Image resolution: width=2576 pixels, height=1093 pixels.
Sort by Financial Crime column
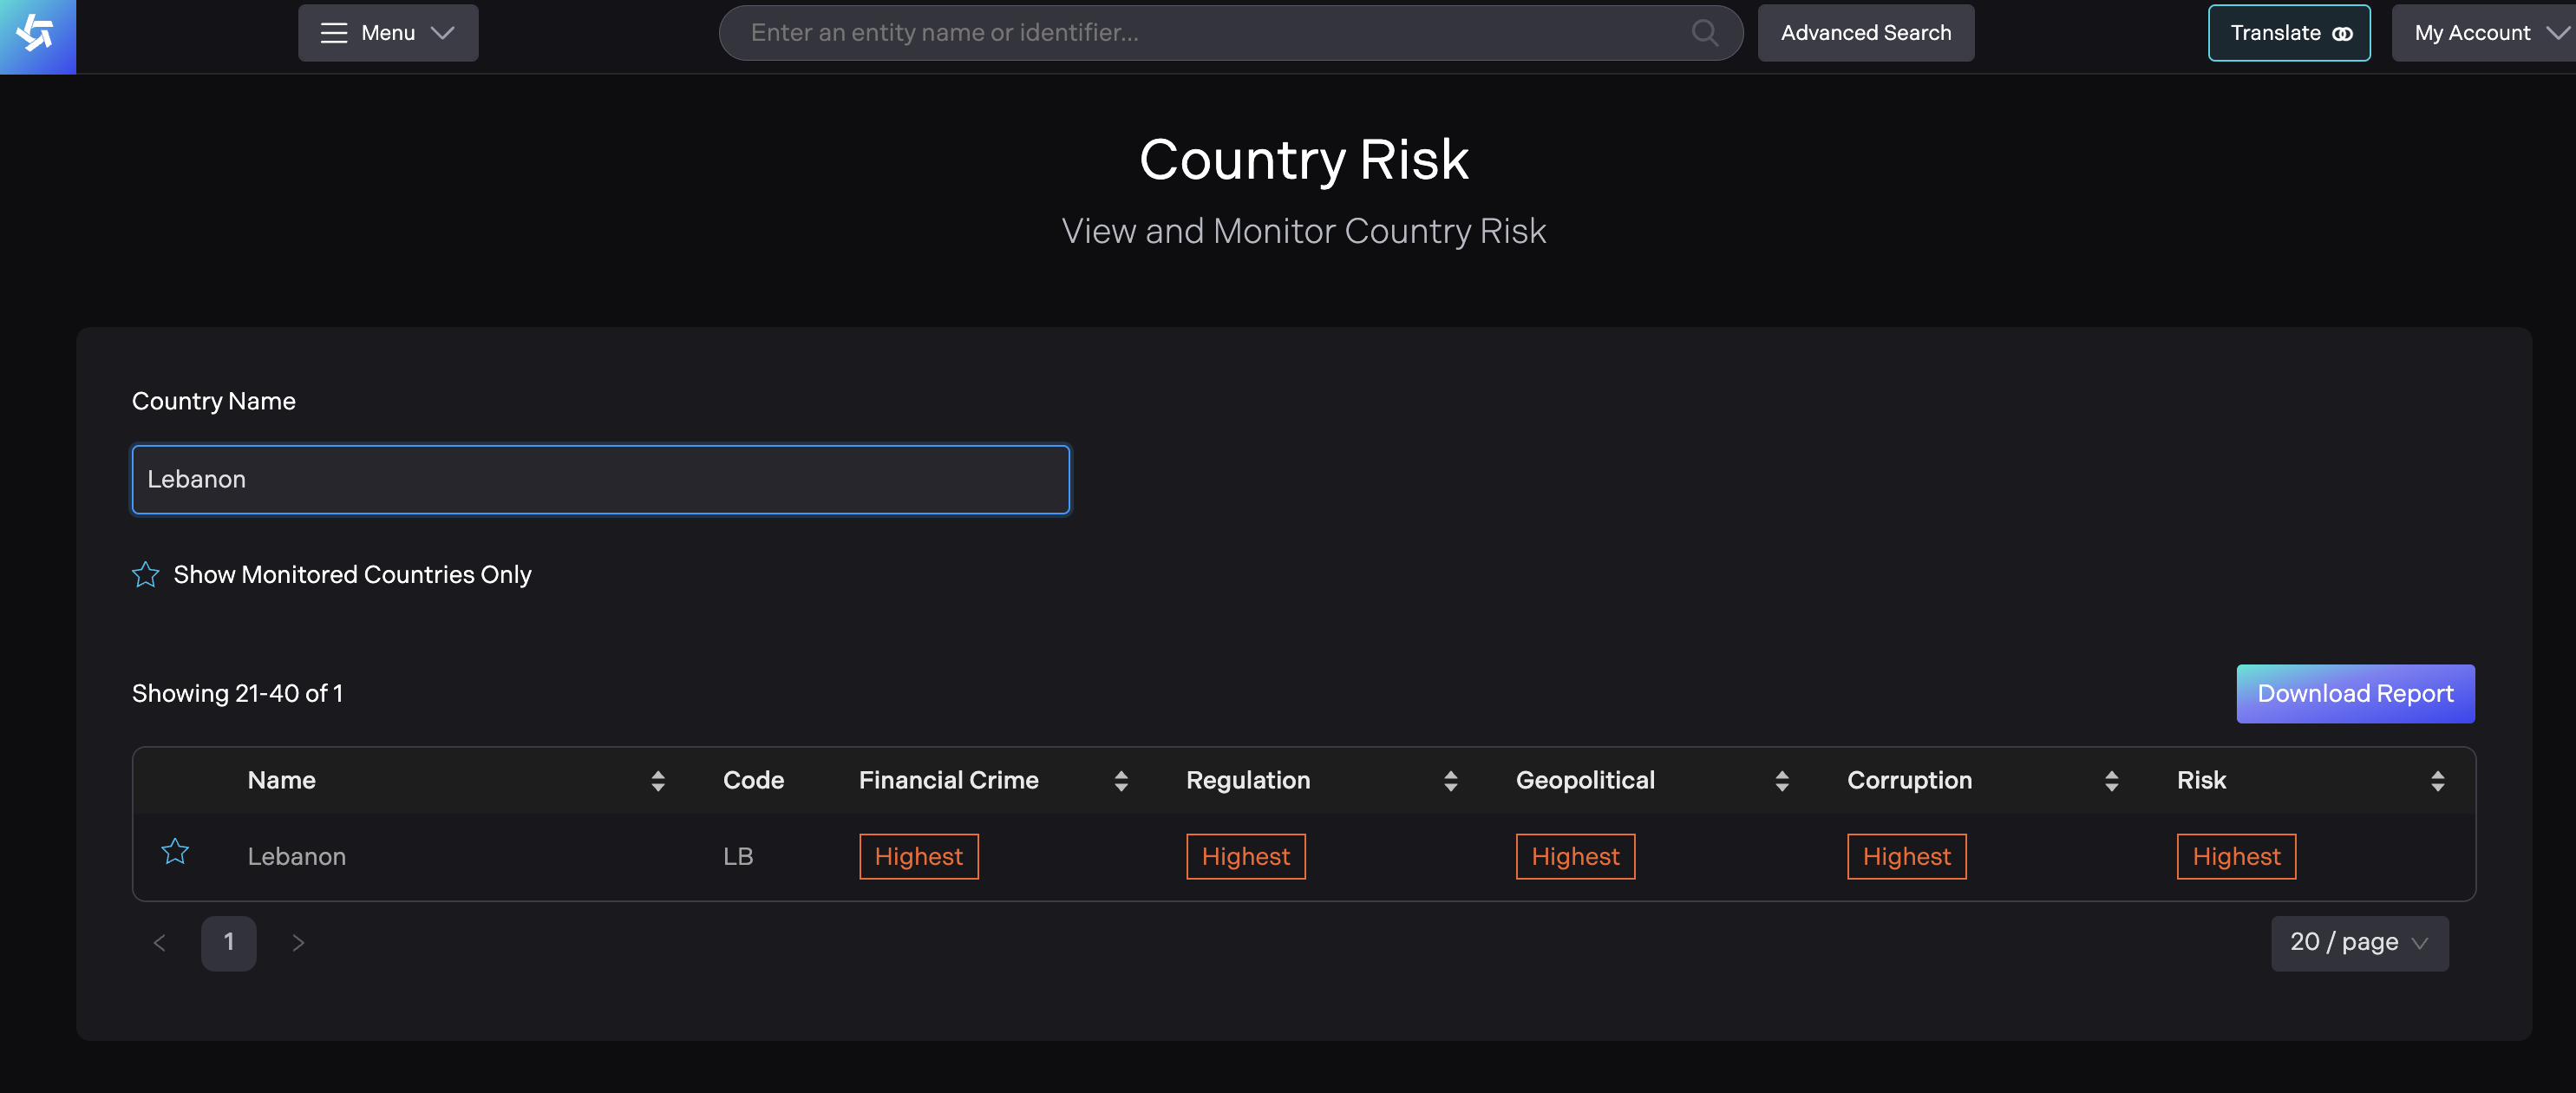[1120, 781]
